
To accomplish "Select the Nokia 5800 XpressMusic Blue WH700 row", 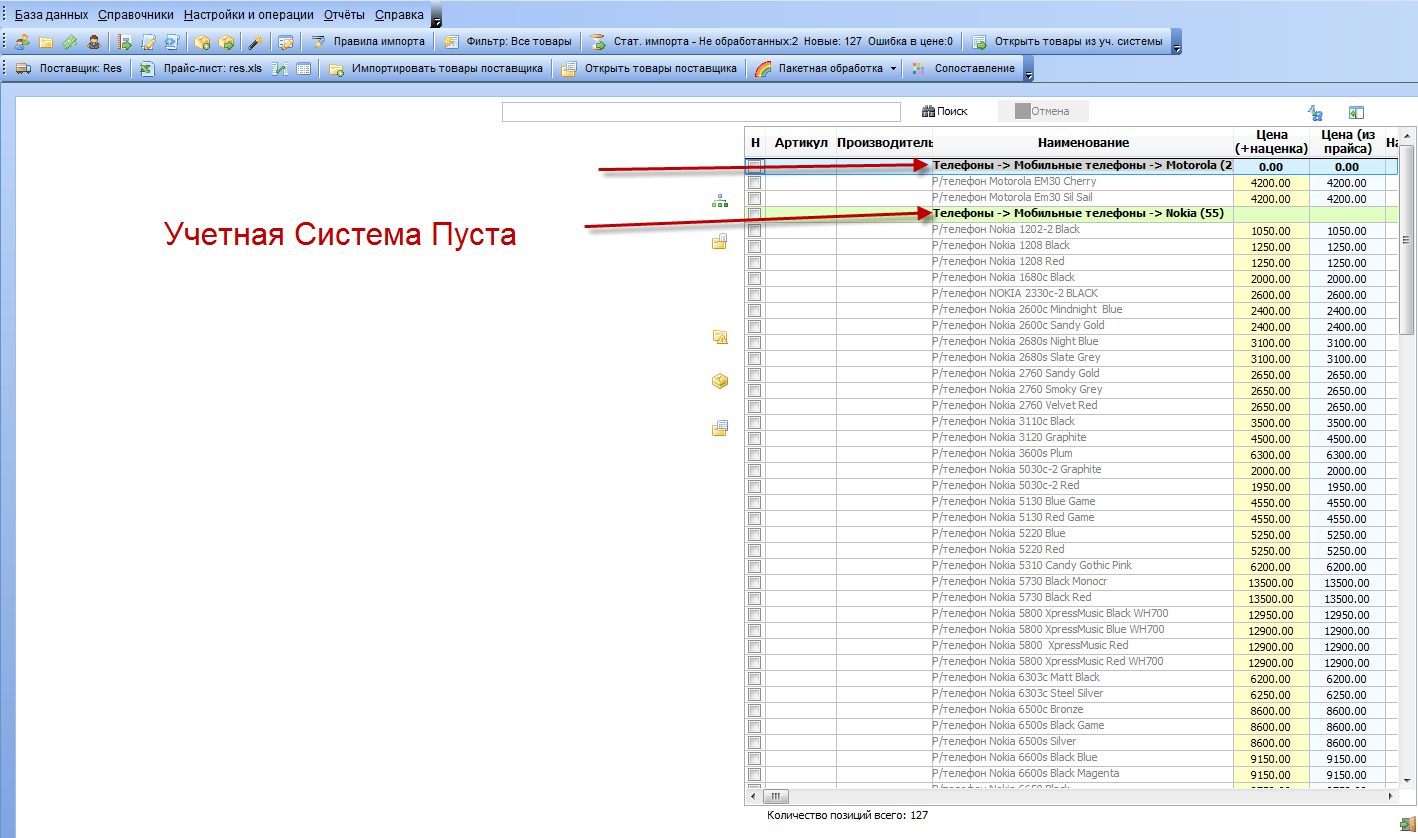I will coord(1071,630).
